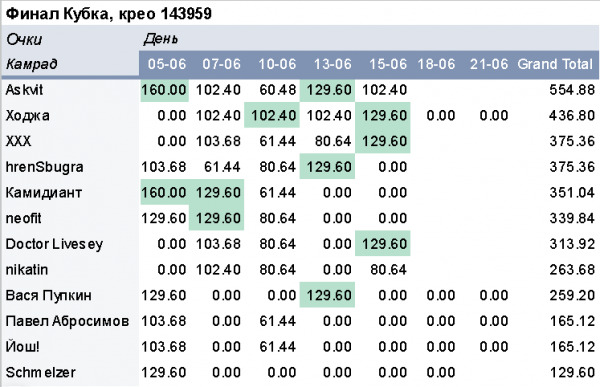
Task: Click the XXX row name
Action: [18, 141]
